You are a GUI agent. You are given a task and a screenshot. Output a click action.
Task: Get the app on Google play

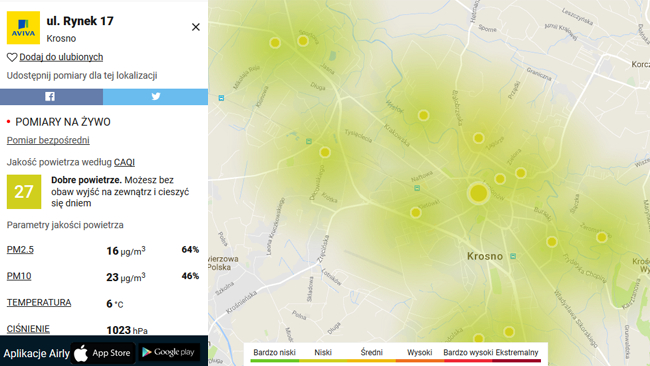[x=169, y=353]
